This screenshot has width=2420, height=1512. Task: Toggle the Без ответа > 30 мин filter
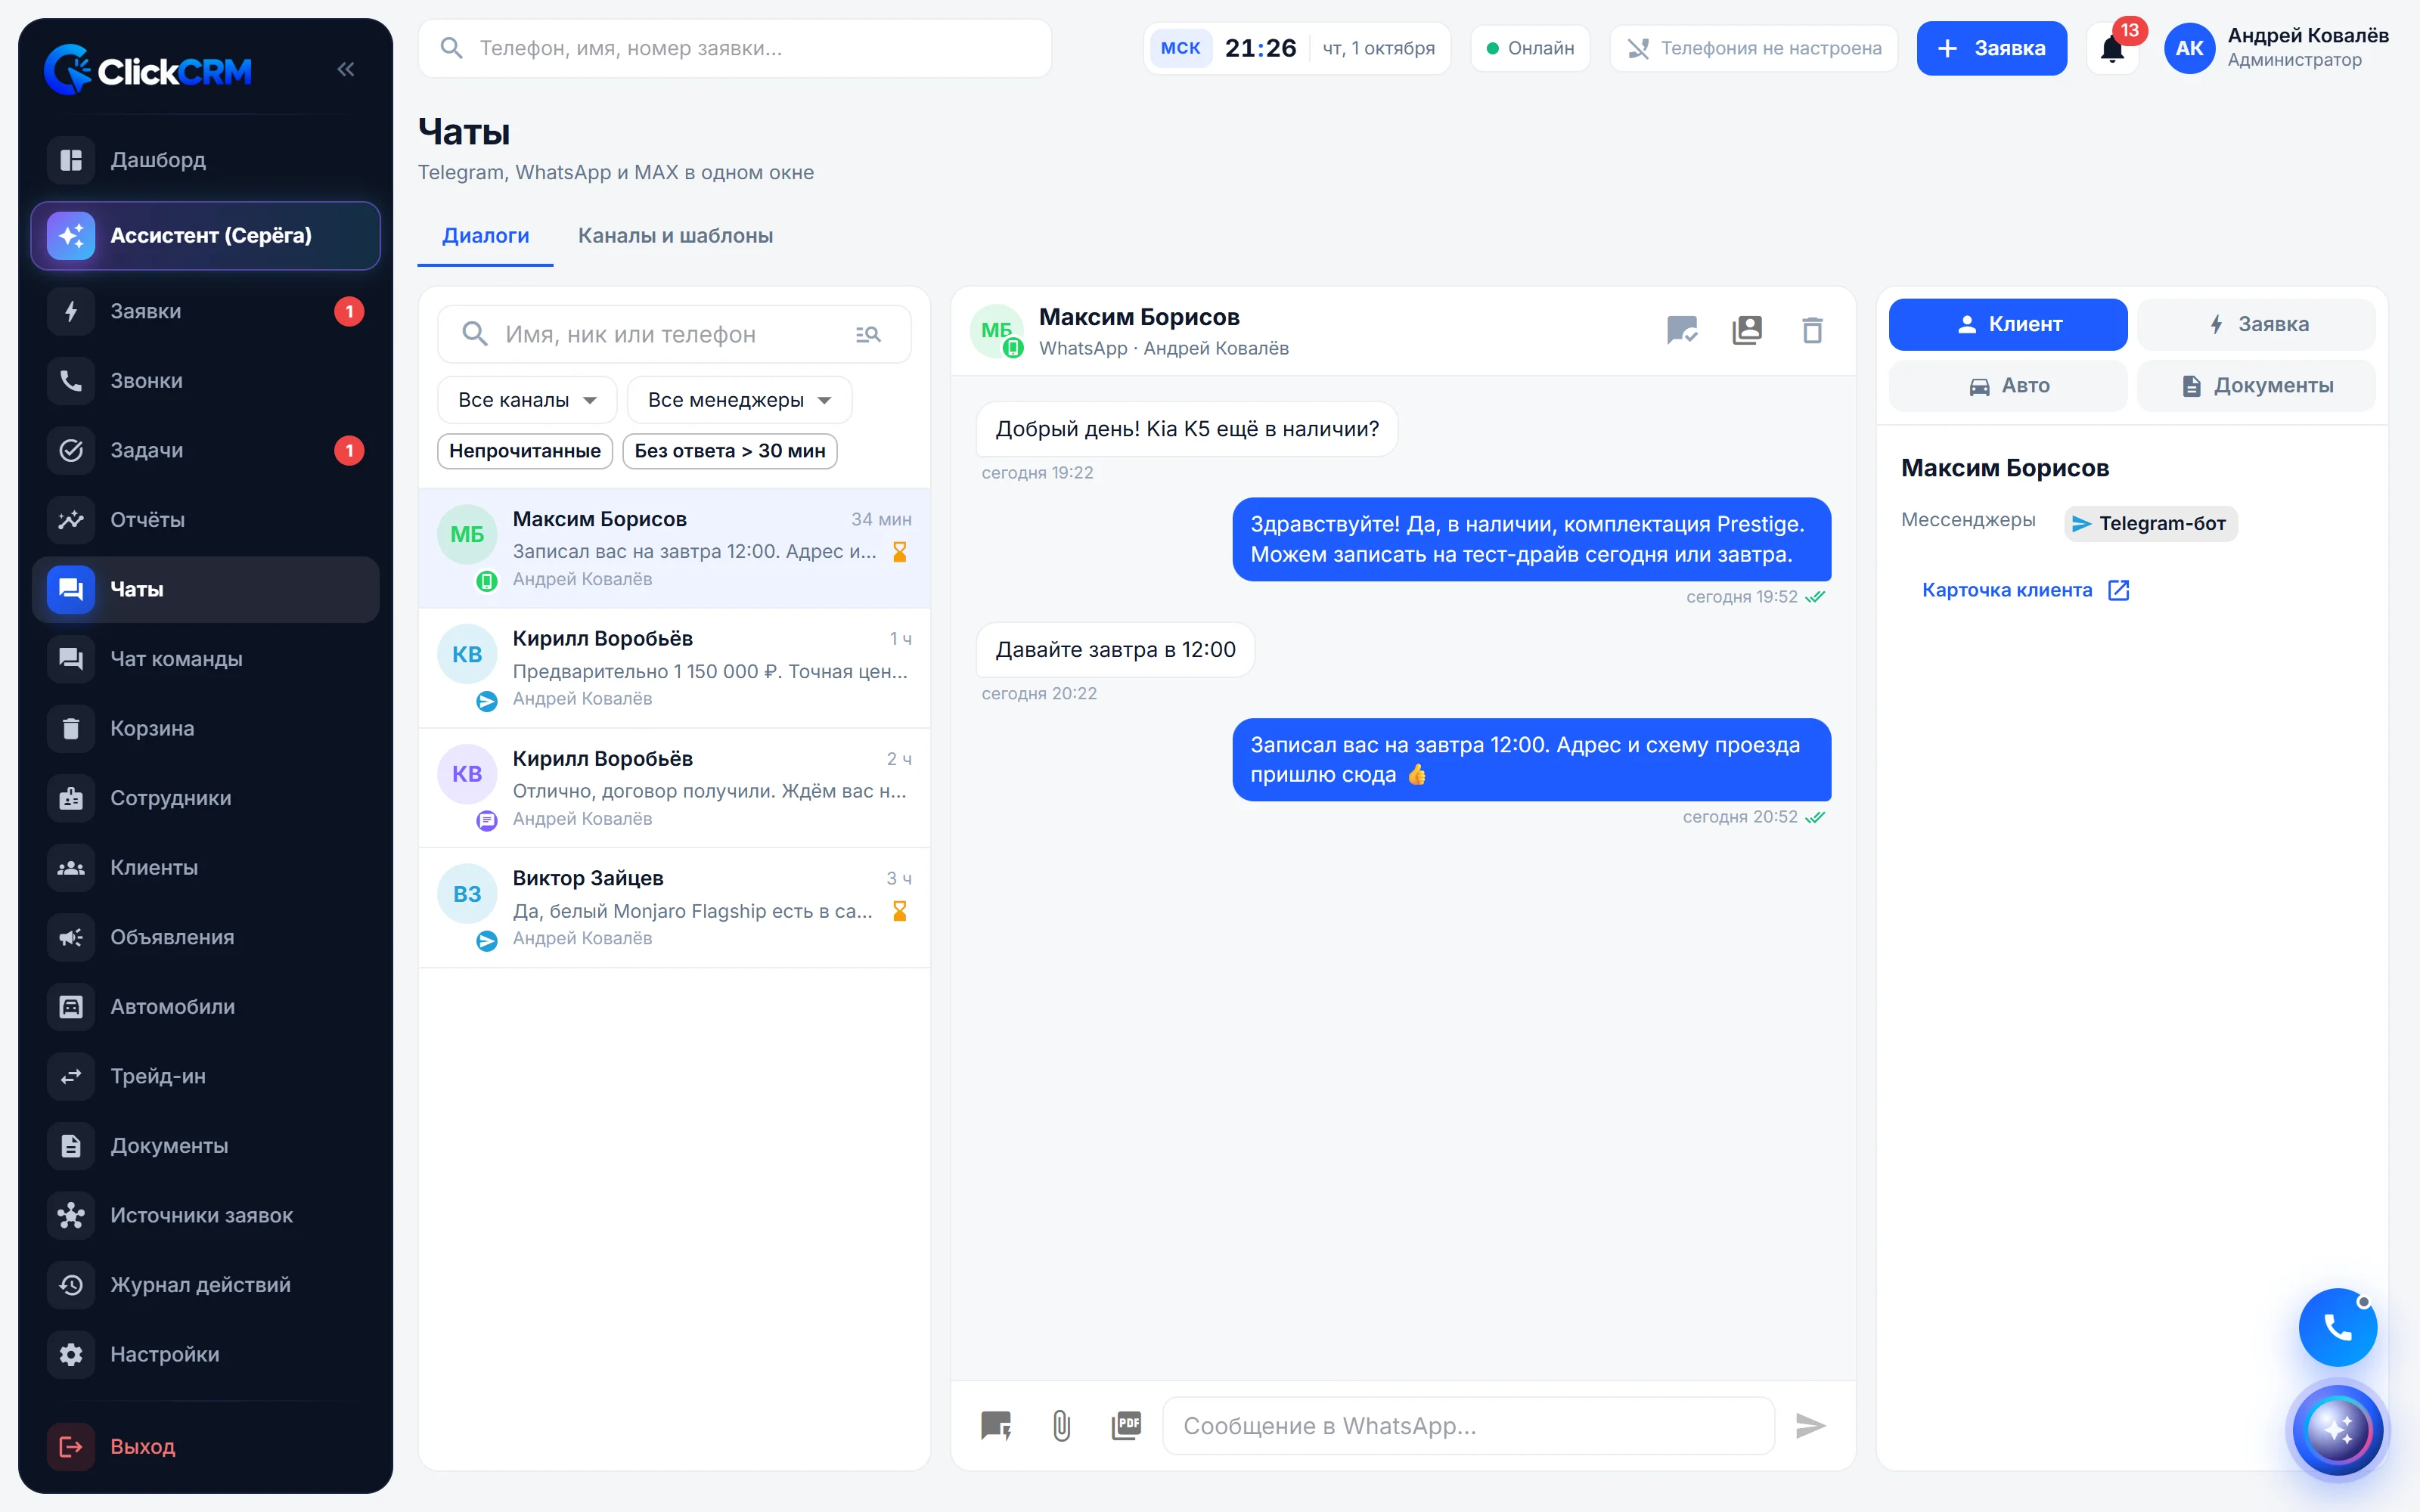pyautogui.click(x=730, y=451)
